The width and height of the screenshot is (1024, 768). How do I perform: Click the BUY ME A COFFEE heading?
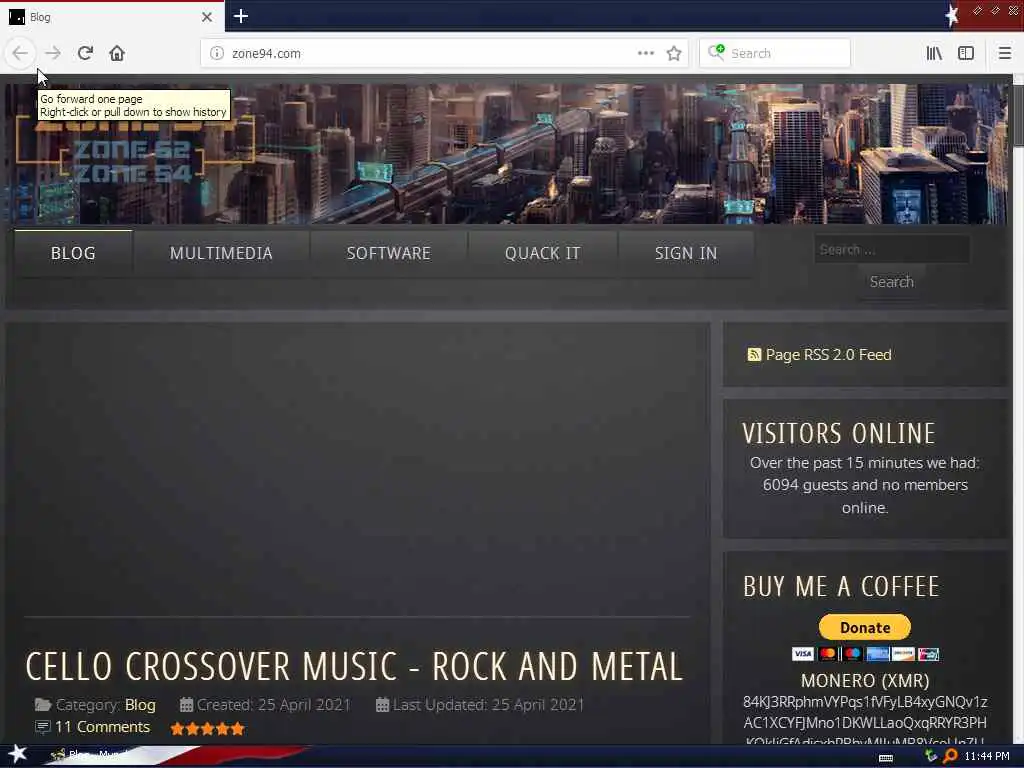[x=841, y=586]
